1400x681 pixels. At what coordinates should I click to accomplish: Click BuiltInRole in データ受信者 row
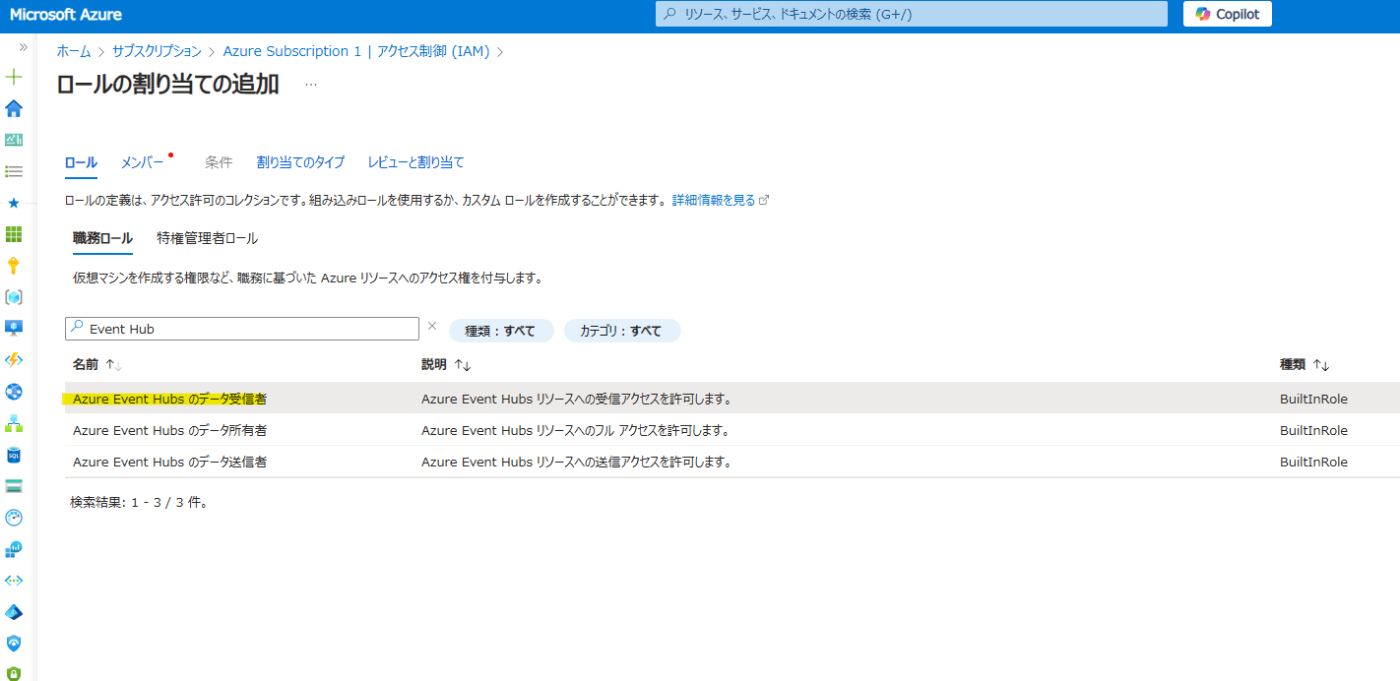[1314, 399]
